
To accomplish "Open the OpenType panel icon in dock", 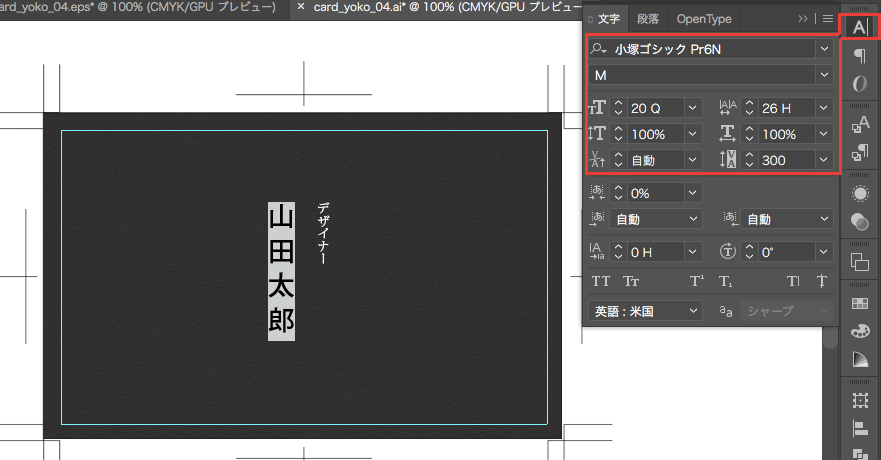I will 859,84.
